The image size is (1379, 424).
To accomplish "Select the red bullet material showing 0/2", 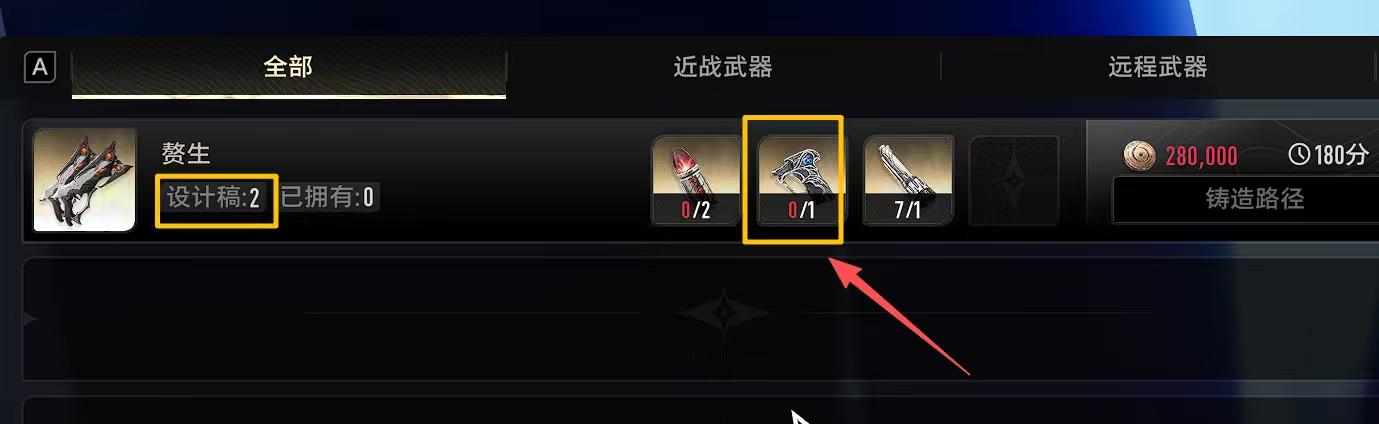I will pos(696,180).
